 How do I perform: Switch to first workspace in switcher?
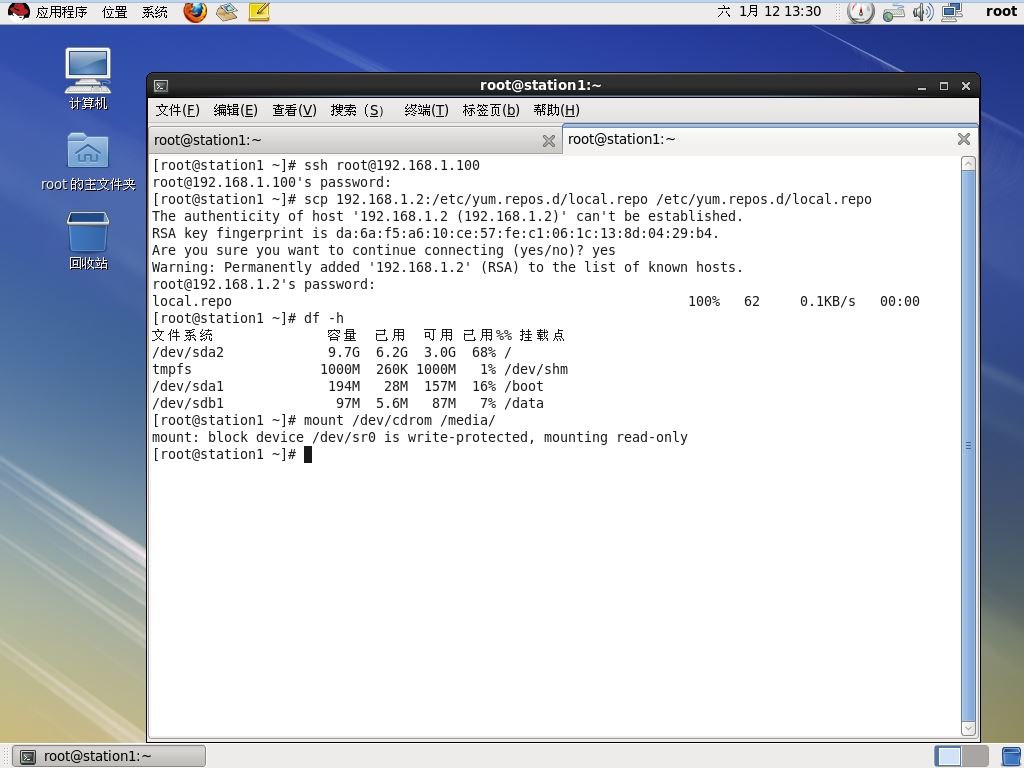[x=948, y=756]
